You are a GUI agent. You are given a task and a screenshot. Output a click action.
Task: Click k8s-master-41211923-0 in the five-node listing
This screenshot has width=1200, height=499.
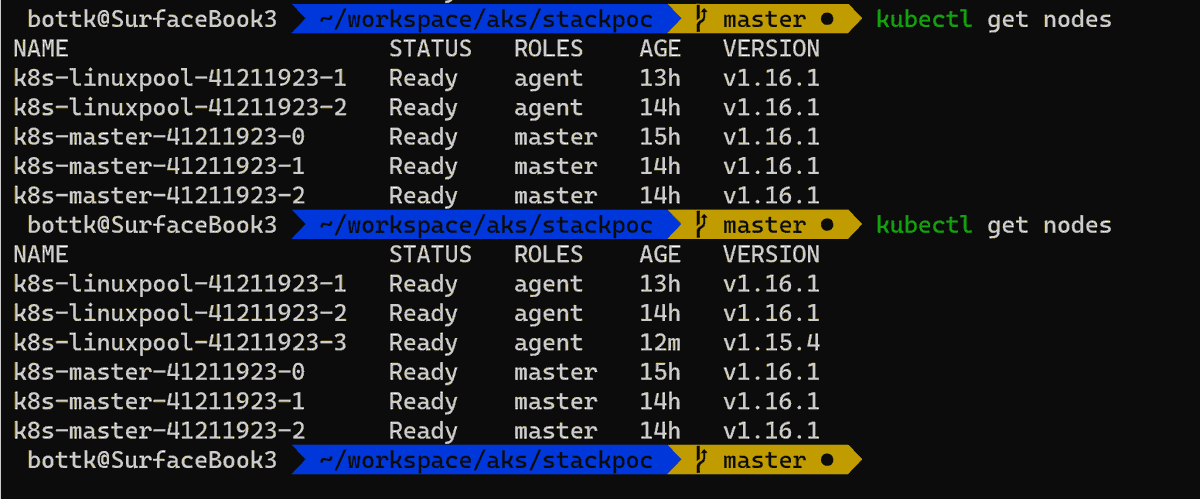[x=160, y=137]
